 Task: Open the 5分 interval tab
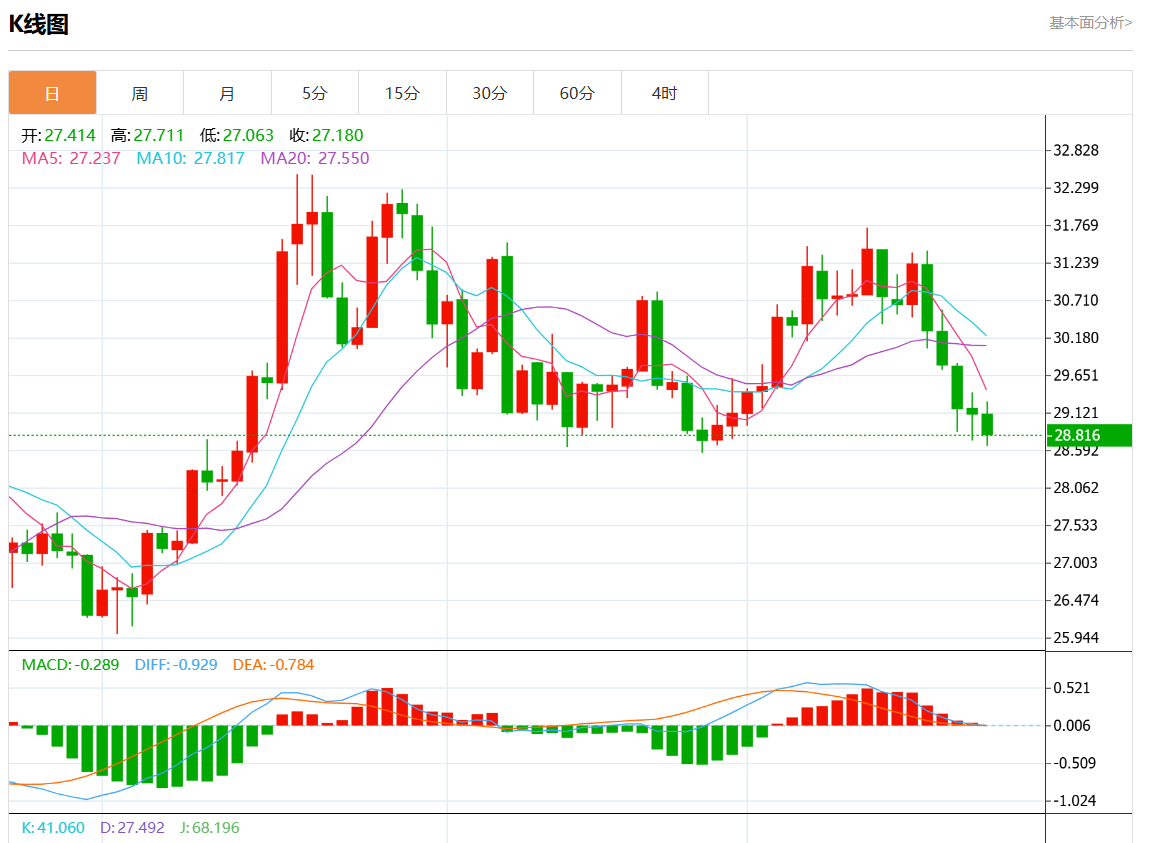[315, 93]
